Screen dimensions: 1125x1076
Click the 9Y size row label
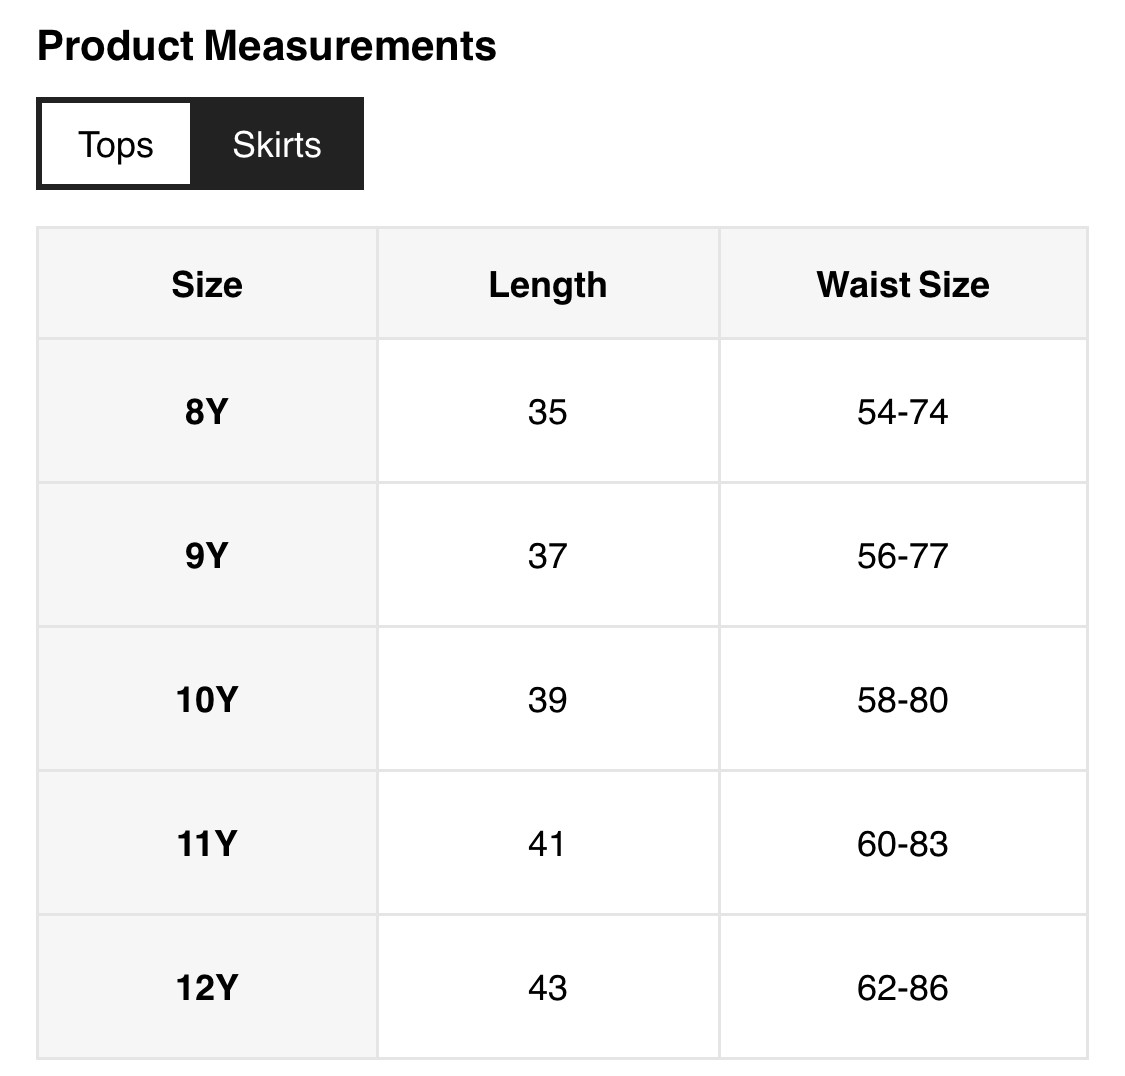(207, 555)
